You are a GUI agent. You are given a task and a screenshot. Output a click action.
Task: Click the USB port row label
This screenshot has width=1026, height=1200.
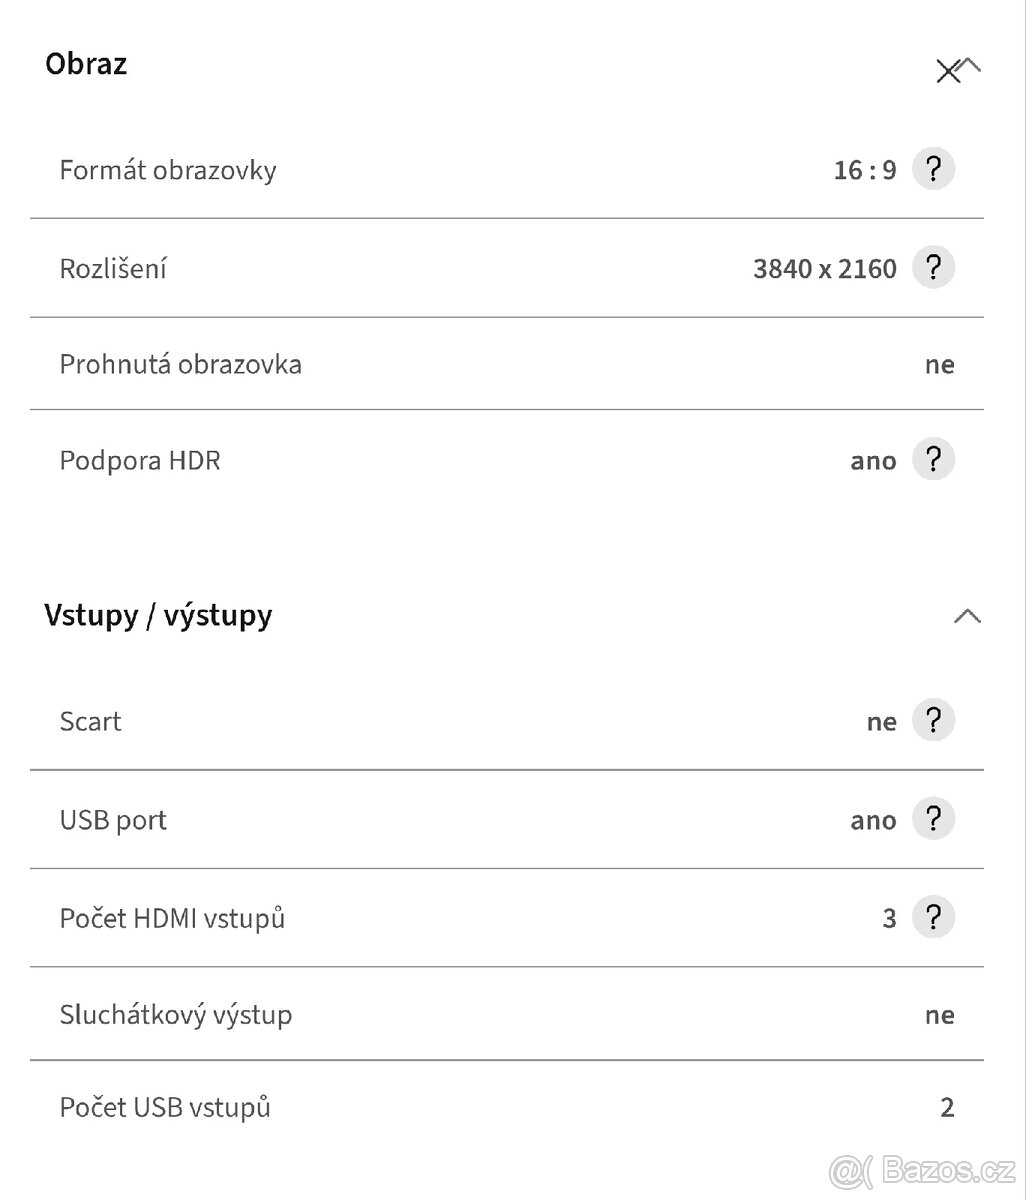coord(113,820)
